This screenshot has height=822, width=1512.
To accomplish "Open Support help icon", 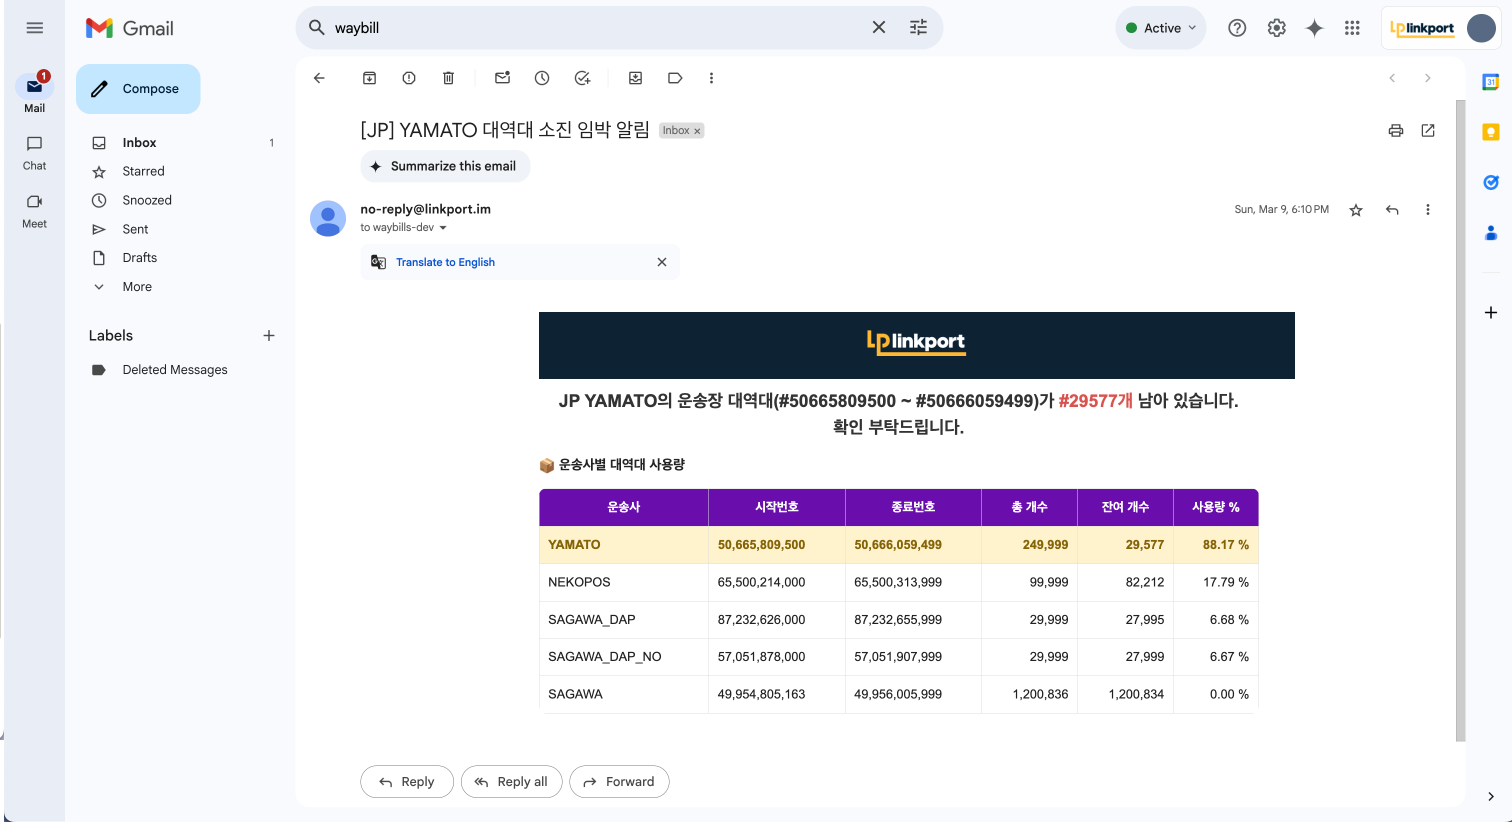I will [1237, 28].
